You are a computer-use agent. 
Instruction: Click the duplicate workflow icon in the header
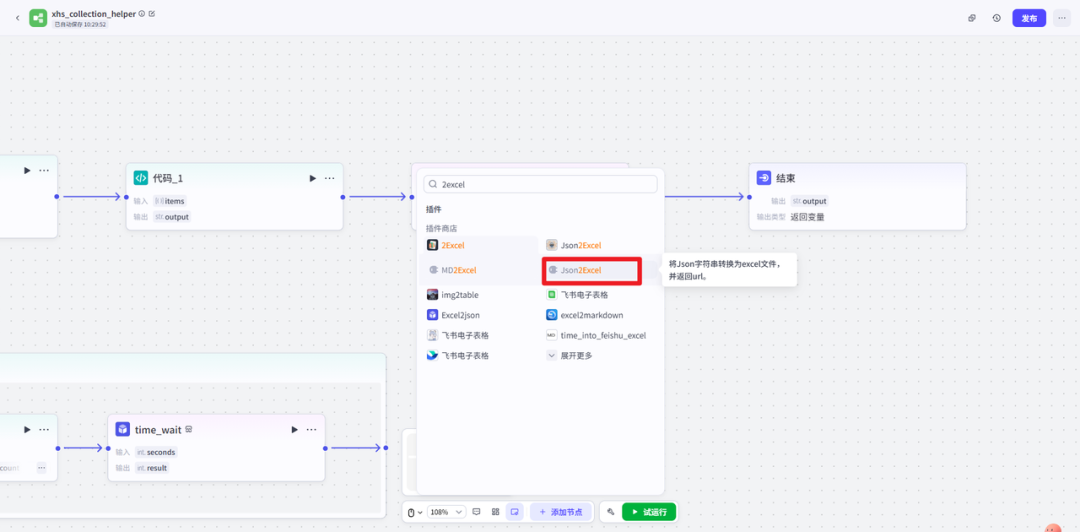click(x=971, y=18)
